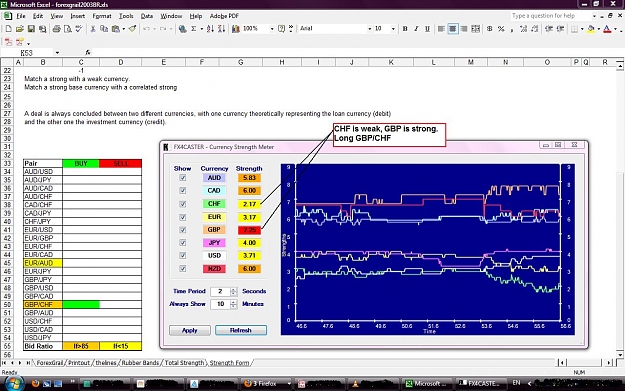Apply underline formatting

coord(427,29)
